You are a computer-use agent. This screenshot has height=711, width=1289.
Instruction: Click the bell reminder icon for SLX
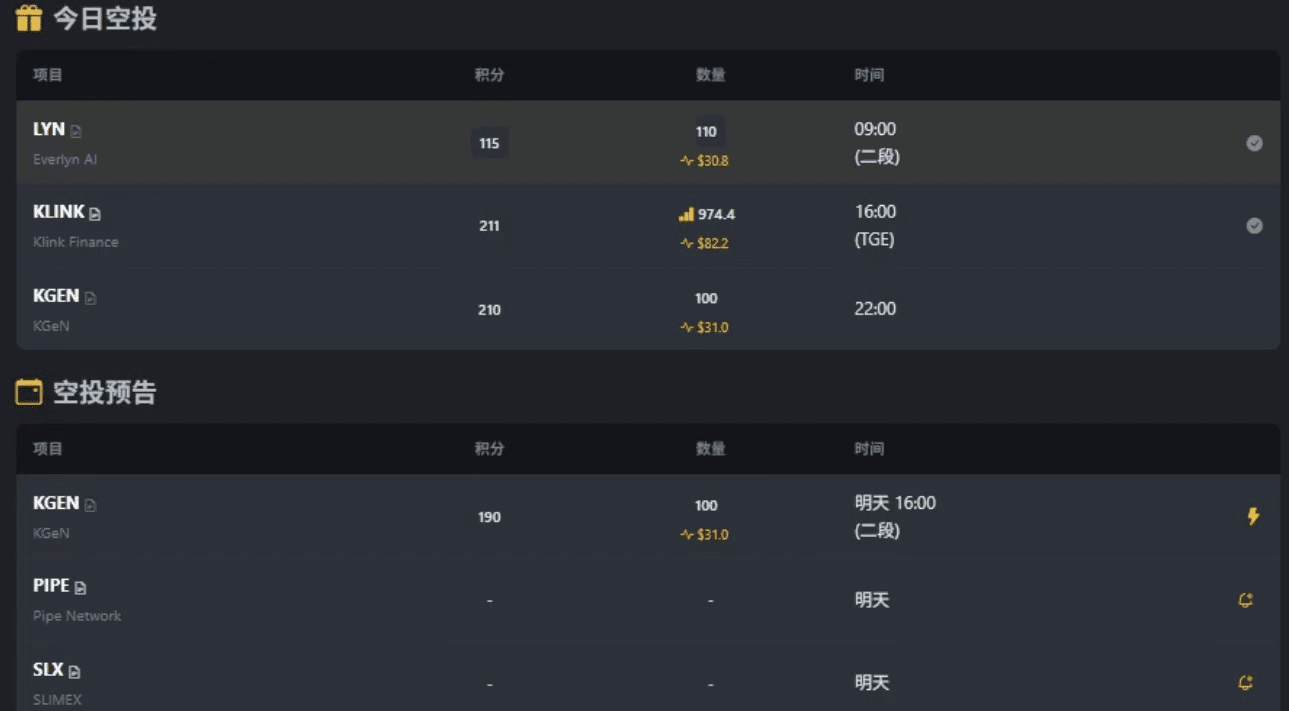(1246, 683)
